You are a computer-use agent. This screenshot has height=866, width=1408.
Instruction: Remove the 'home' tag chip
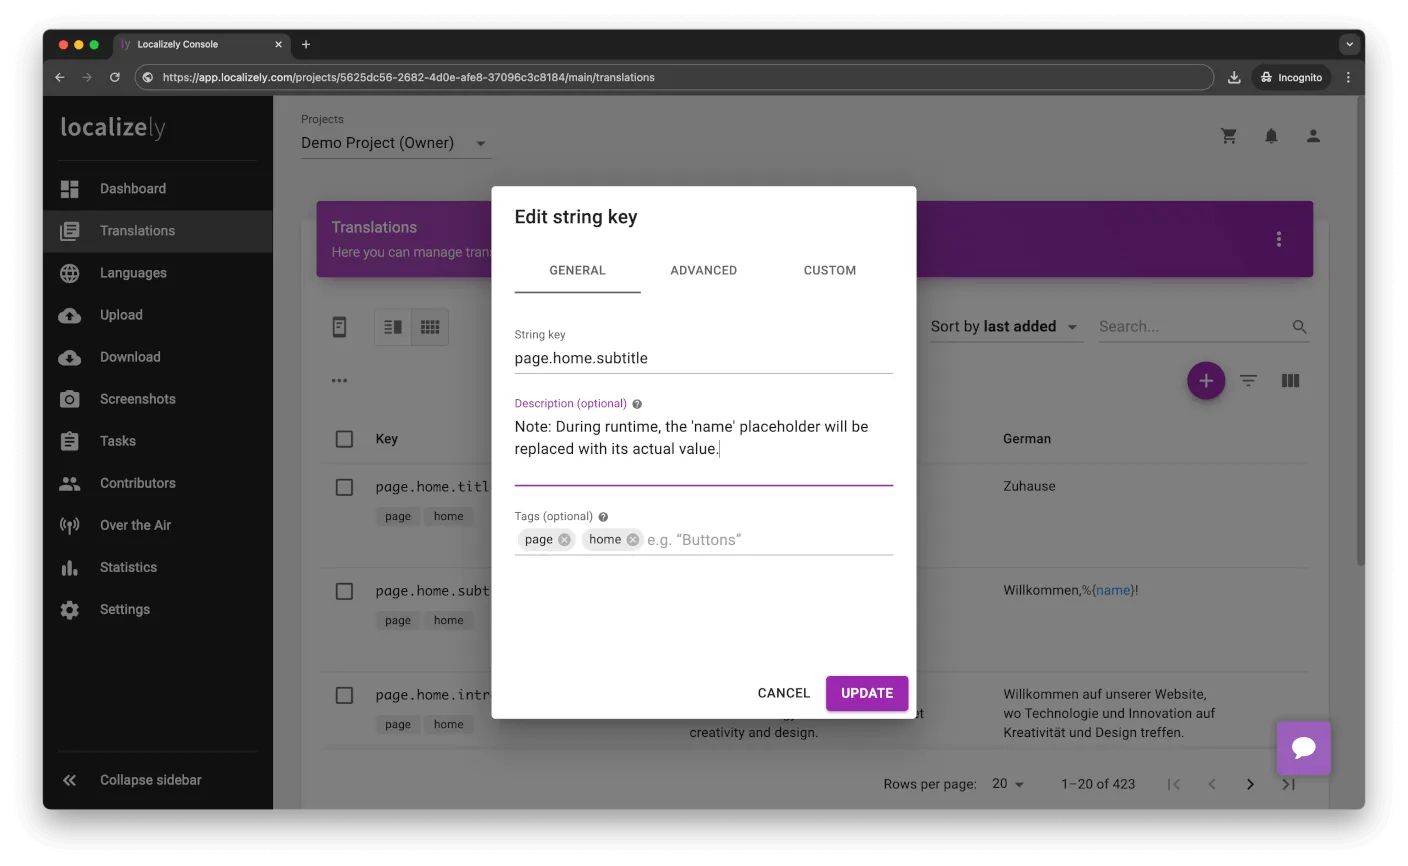pos(632,540)
